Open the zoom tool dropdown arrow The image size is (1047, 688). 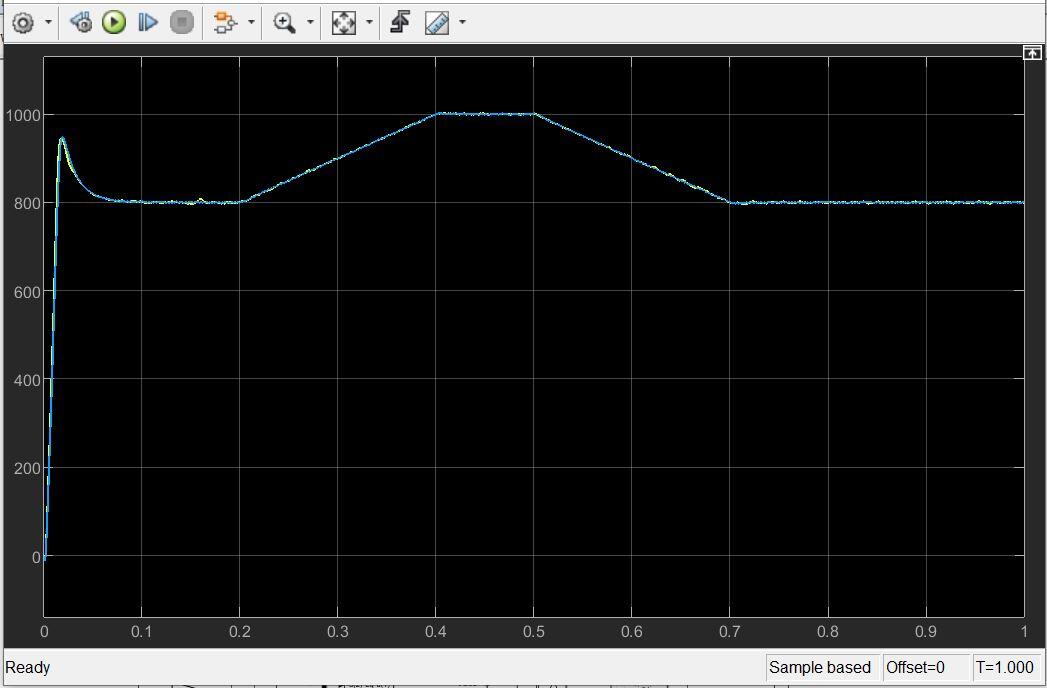[x=310, y=23]
